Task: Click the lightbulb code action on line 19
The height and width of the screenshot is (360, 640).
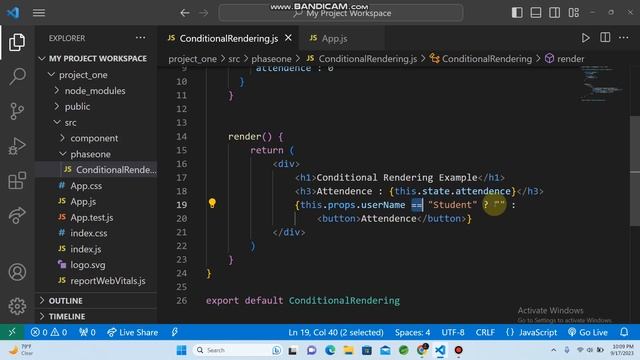Action: click(x=212, y=203)
